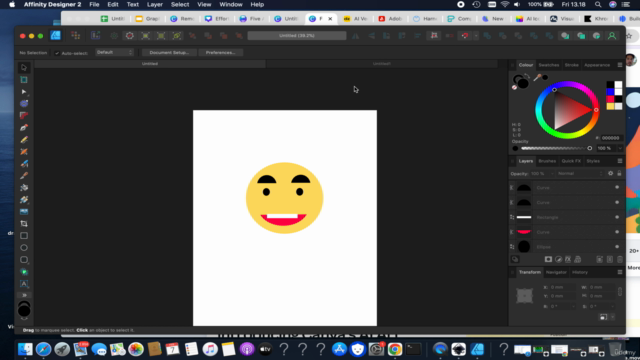The width and height of the screenshot is (640, 360).
Task: Select the Rounded Rectangle tool
Action: 24,260
